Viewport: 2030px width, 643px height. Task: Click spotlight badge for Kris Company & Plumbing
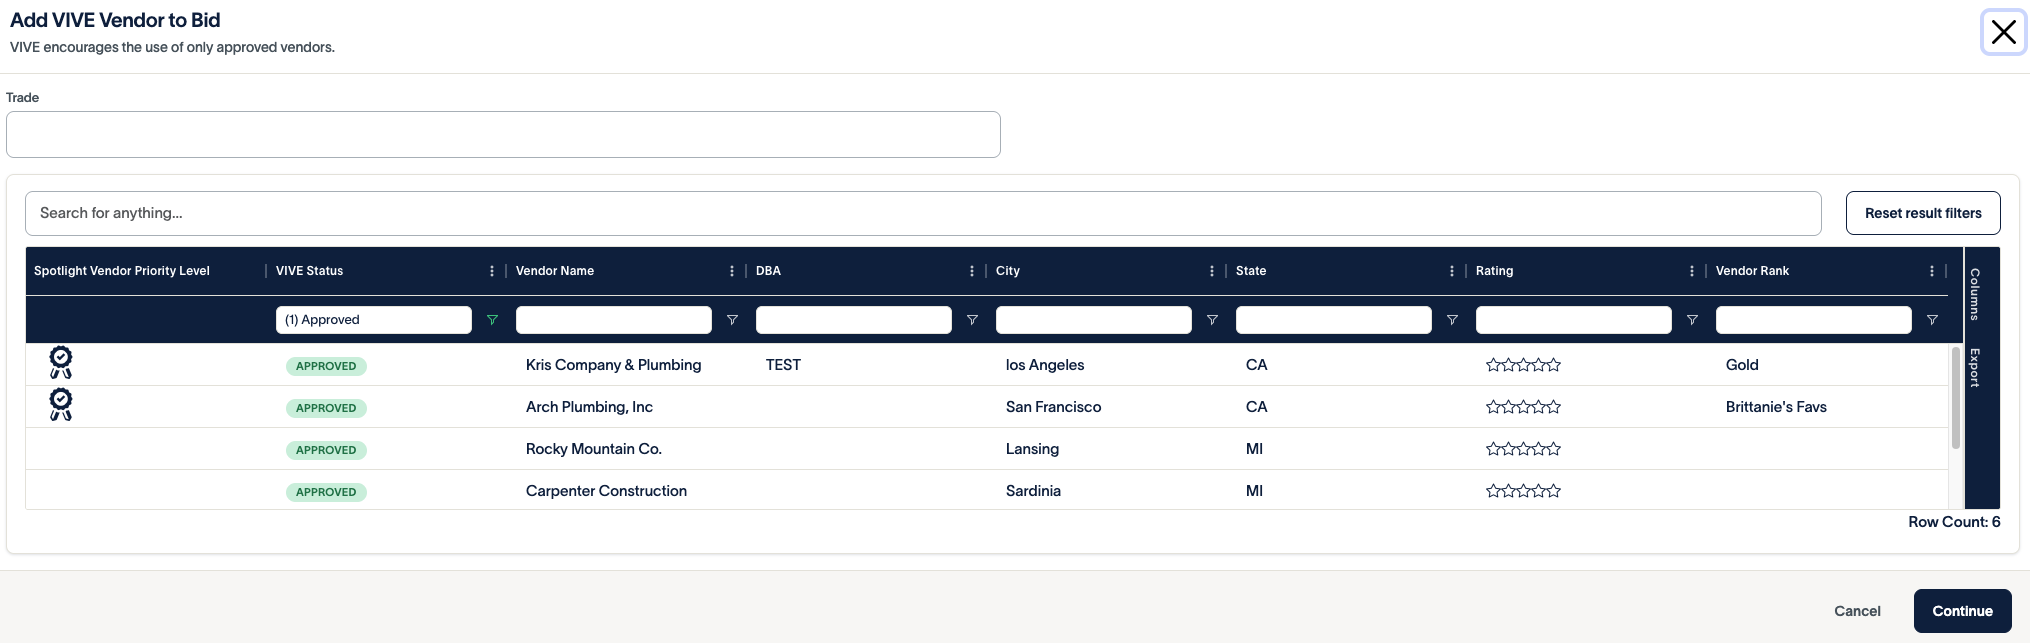click(x=61, y=362)
